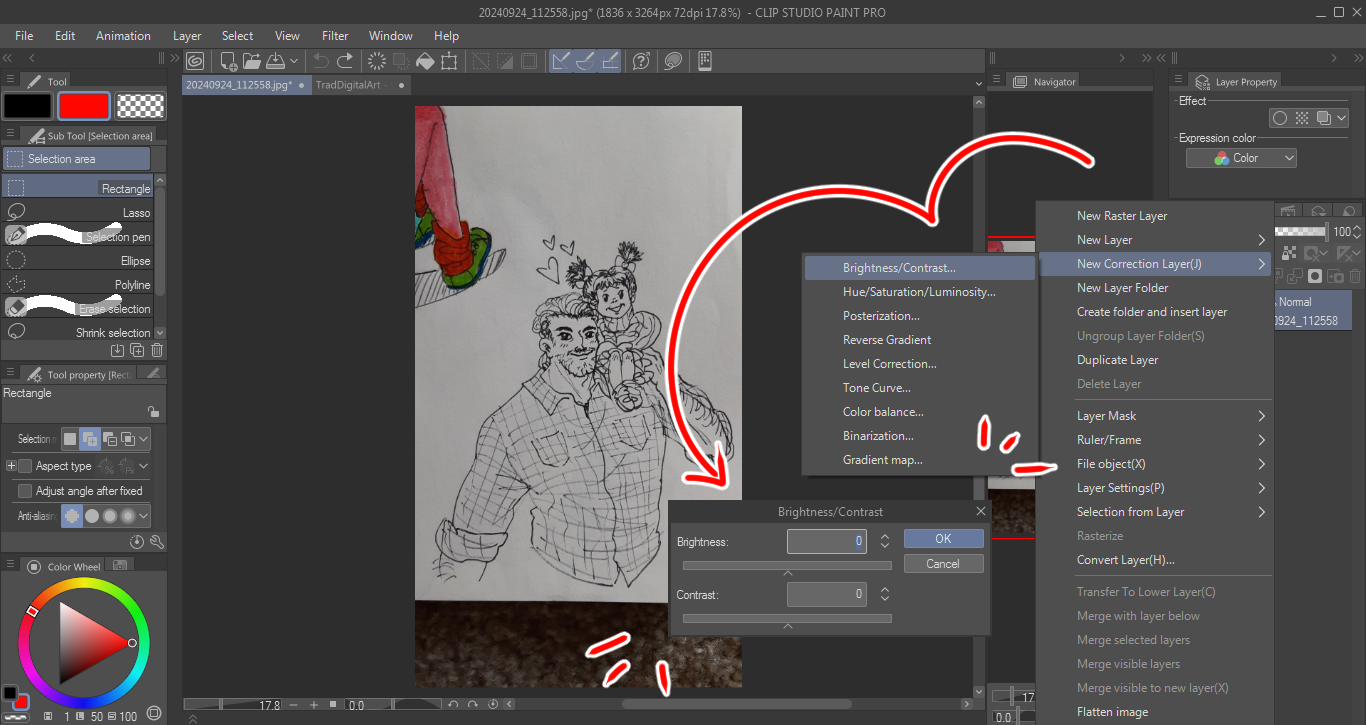Toggle Snap to Grid icon

click(x=609, y=61)
